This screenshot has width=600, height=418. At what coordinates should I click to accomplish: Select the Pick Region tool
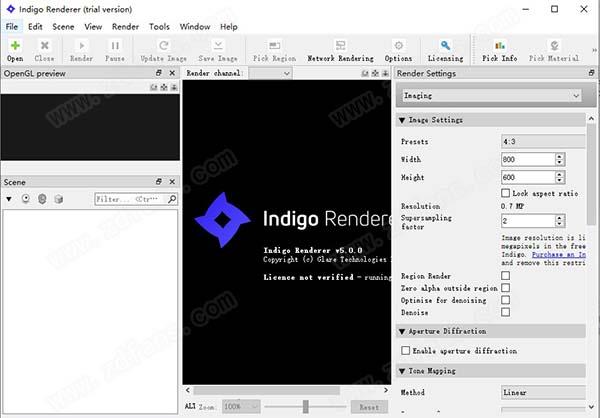click(x=274, y=51)
